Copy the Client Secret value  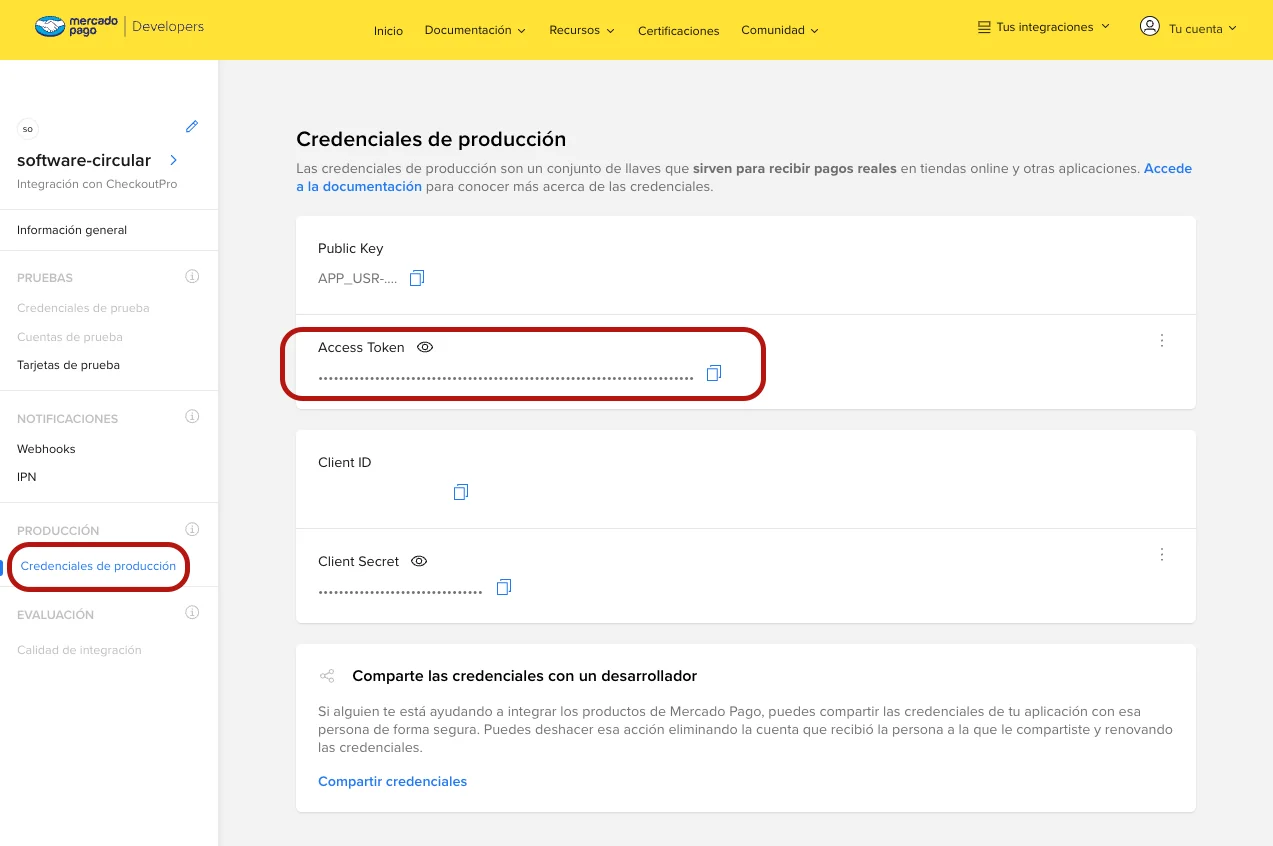[x=503, y=587]
